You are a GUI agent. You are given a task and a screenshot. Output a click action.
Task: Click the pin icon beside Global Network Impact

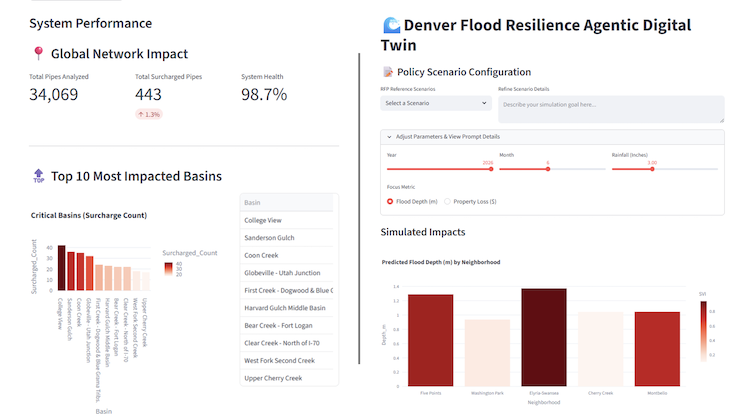38,54
